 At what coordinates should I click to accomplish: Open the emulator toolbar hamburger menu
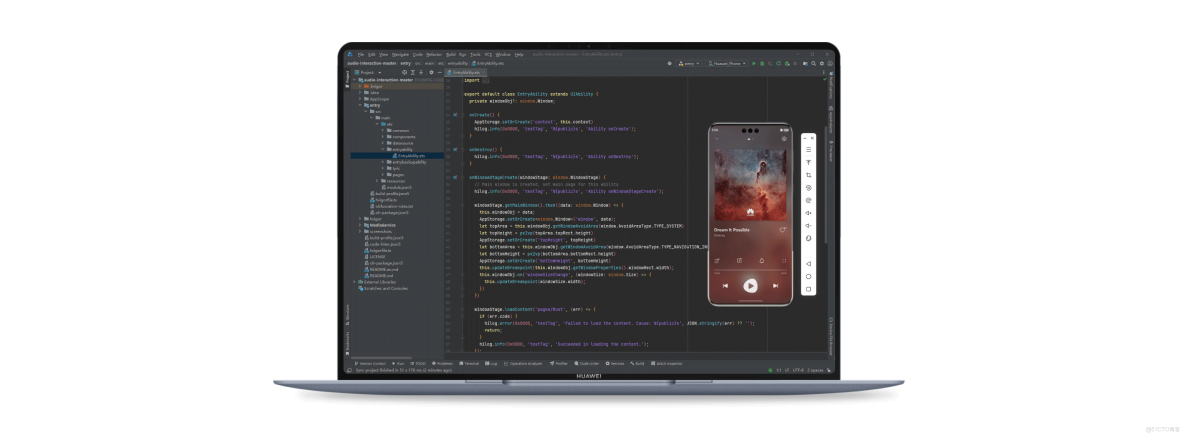click(809, 150)
